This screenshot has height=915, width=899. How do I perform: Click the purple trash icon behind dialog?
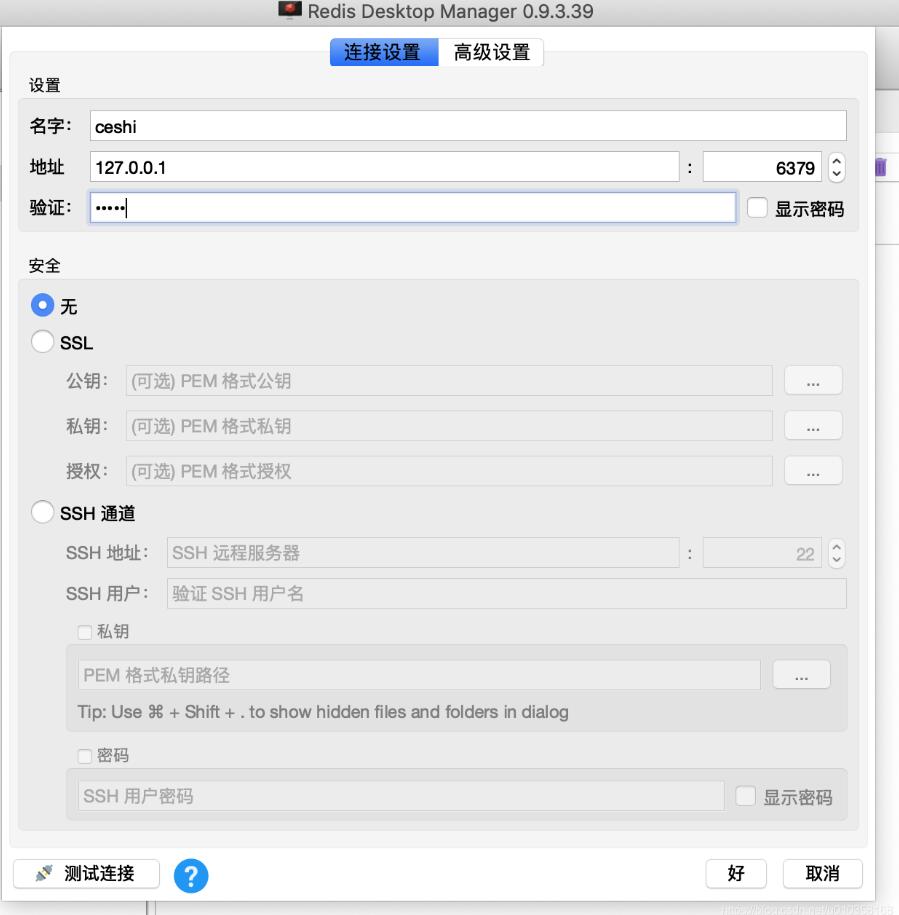pyautogui.click(x=880, y=167)
